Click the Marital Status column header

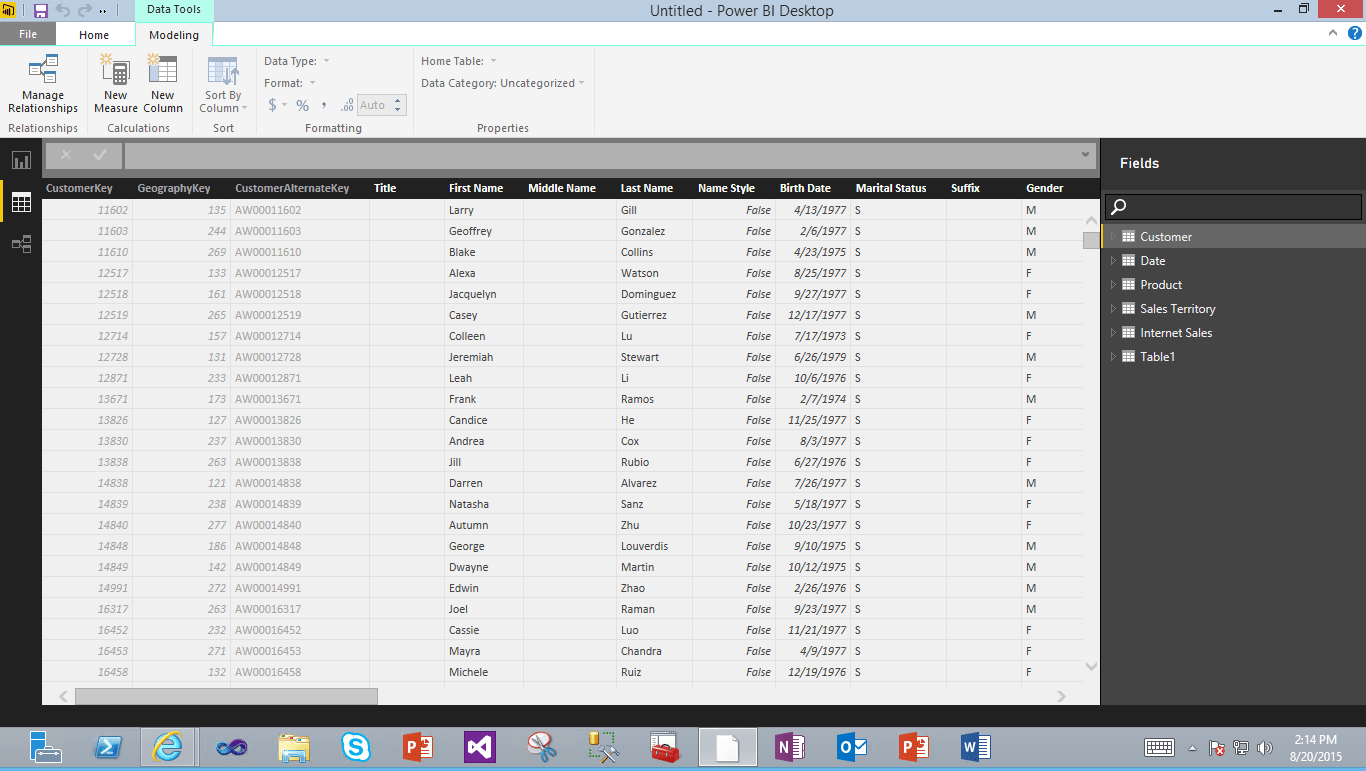[891, 188]
